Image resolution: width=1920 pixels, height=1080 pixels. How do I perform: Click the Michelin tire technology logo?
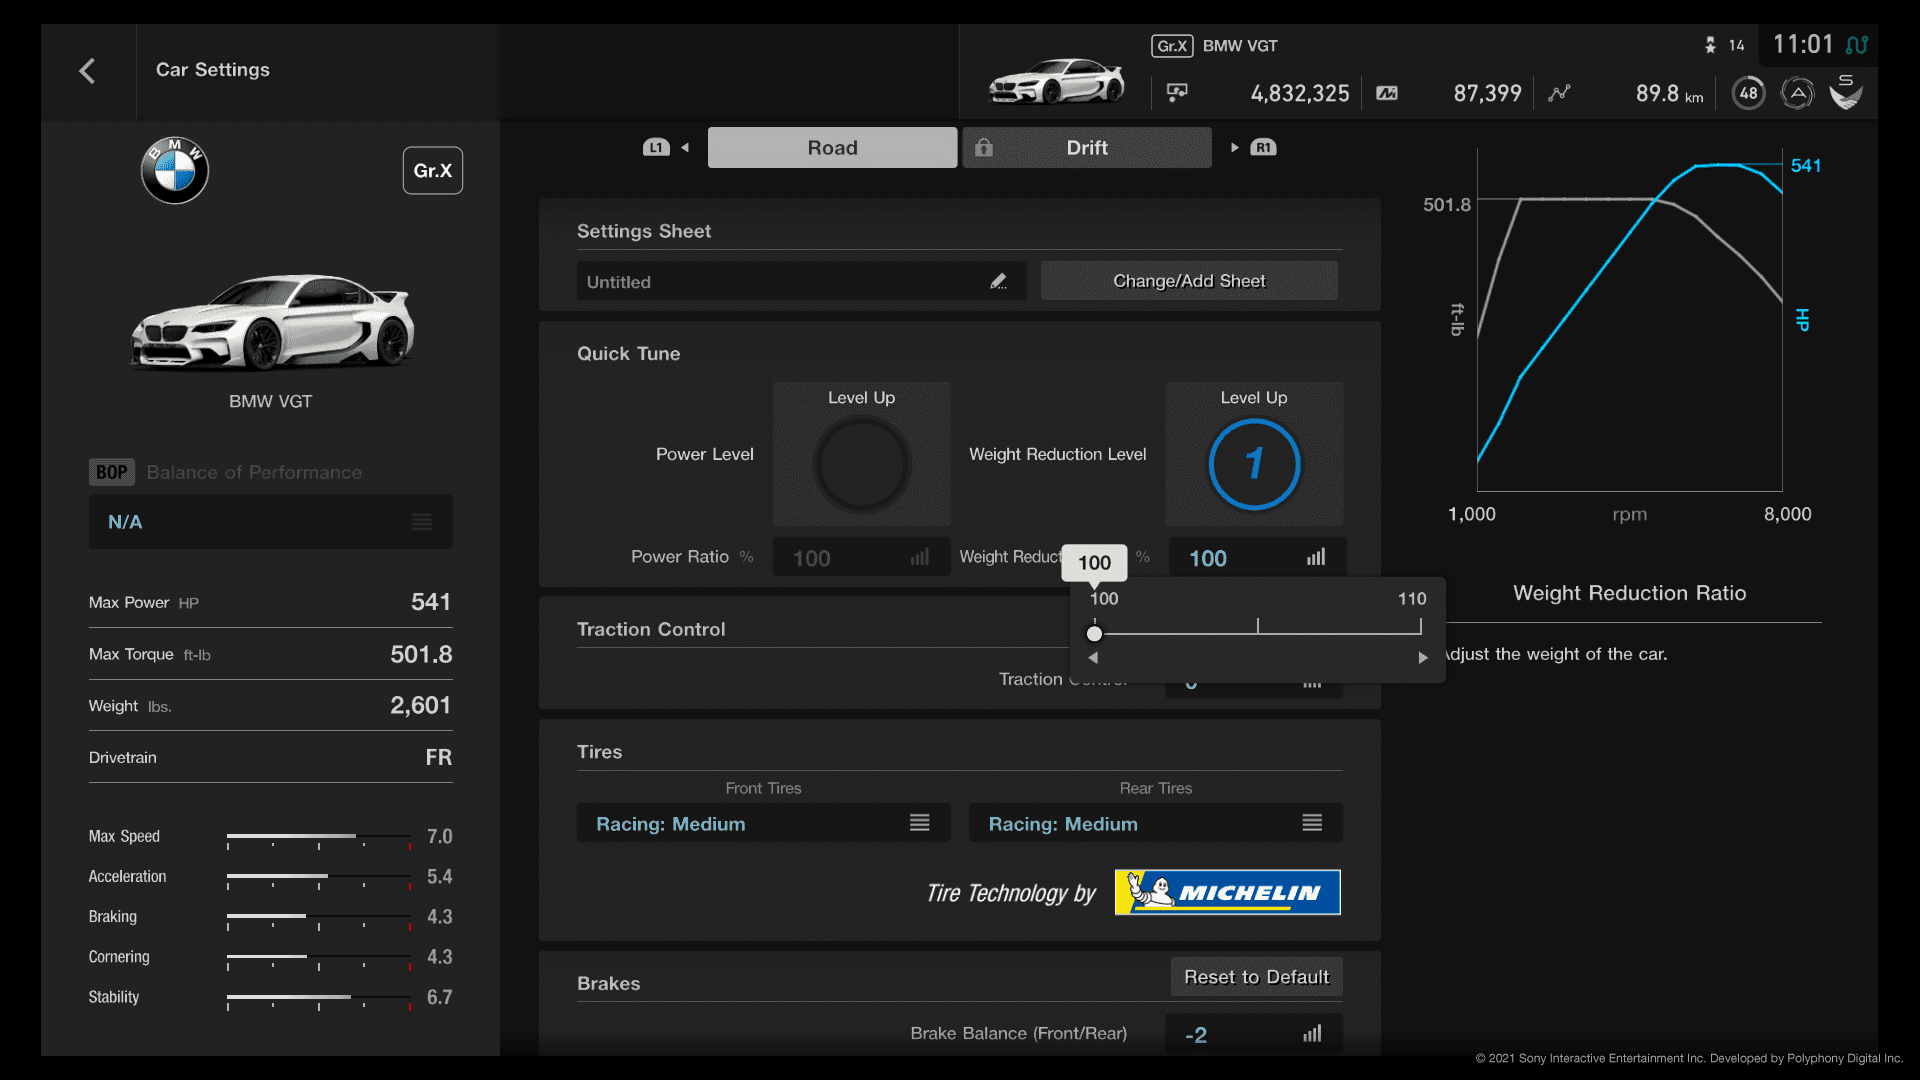(1227, 892)
